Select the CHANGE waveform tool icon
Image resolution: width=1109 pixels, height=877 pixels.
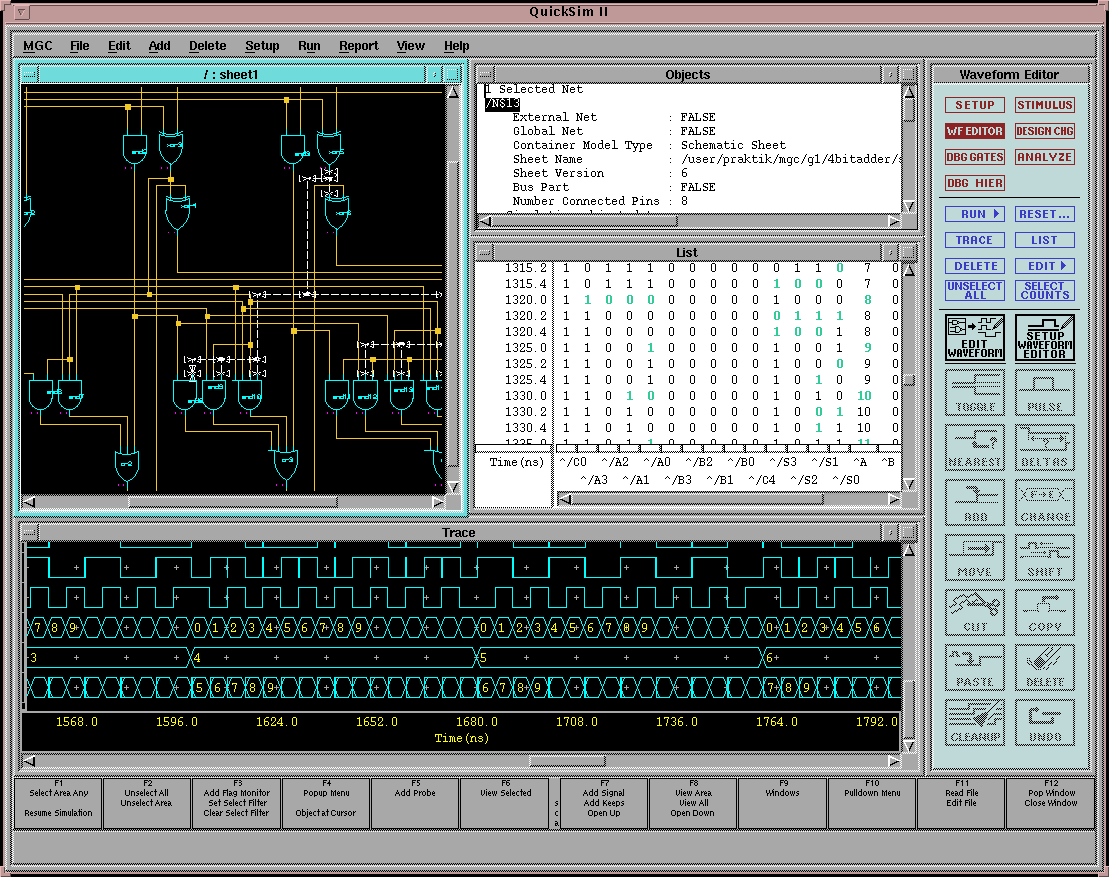click(1045, 503)
